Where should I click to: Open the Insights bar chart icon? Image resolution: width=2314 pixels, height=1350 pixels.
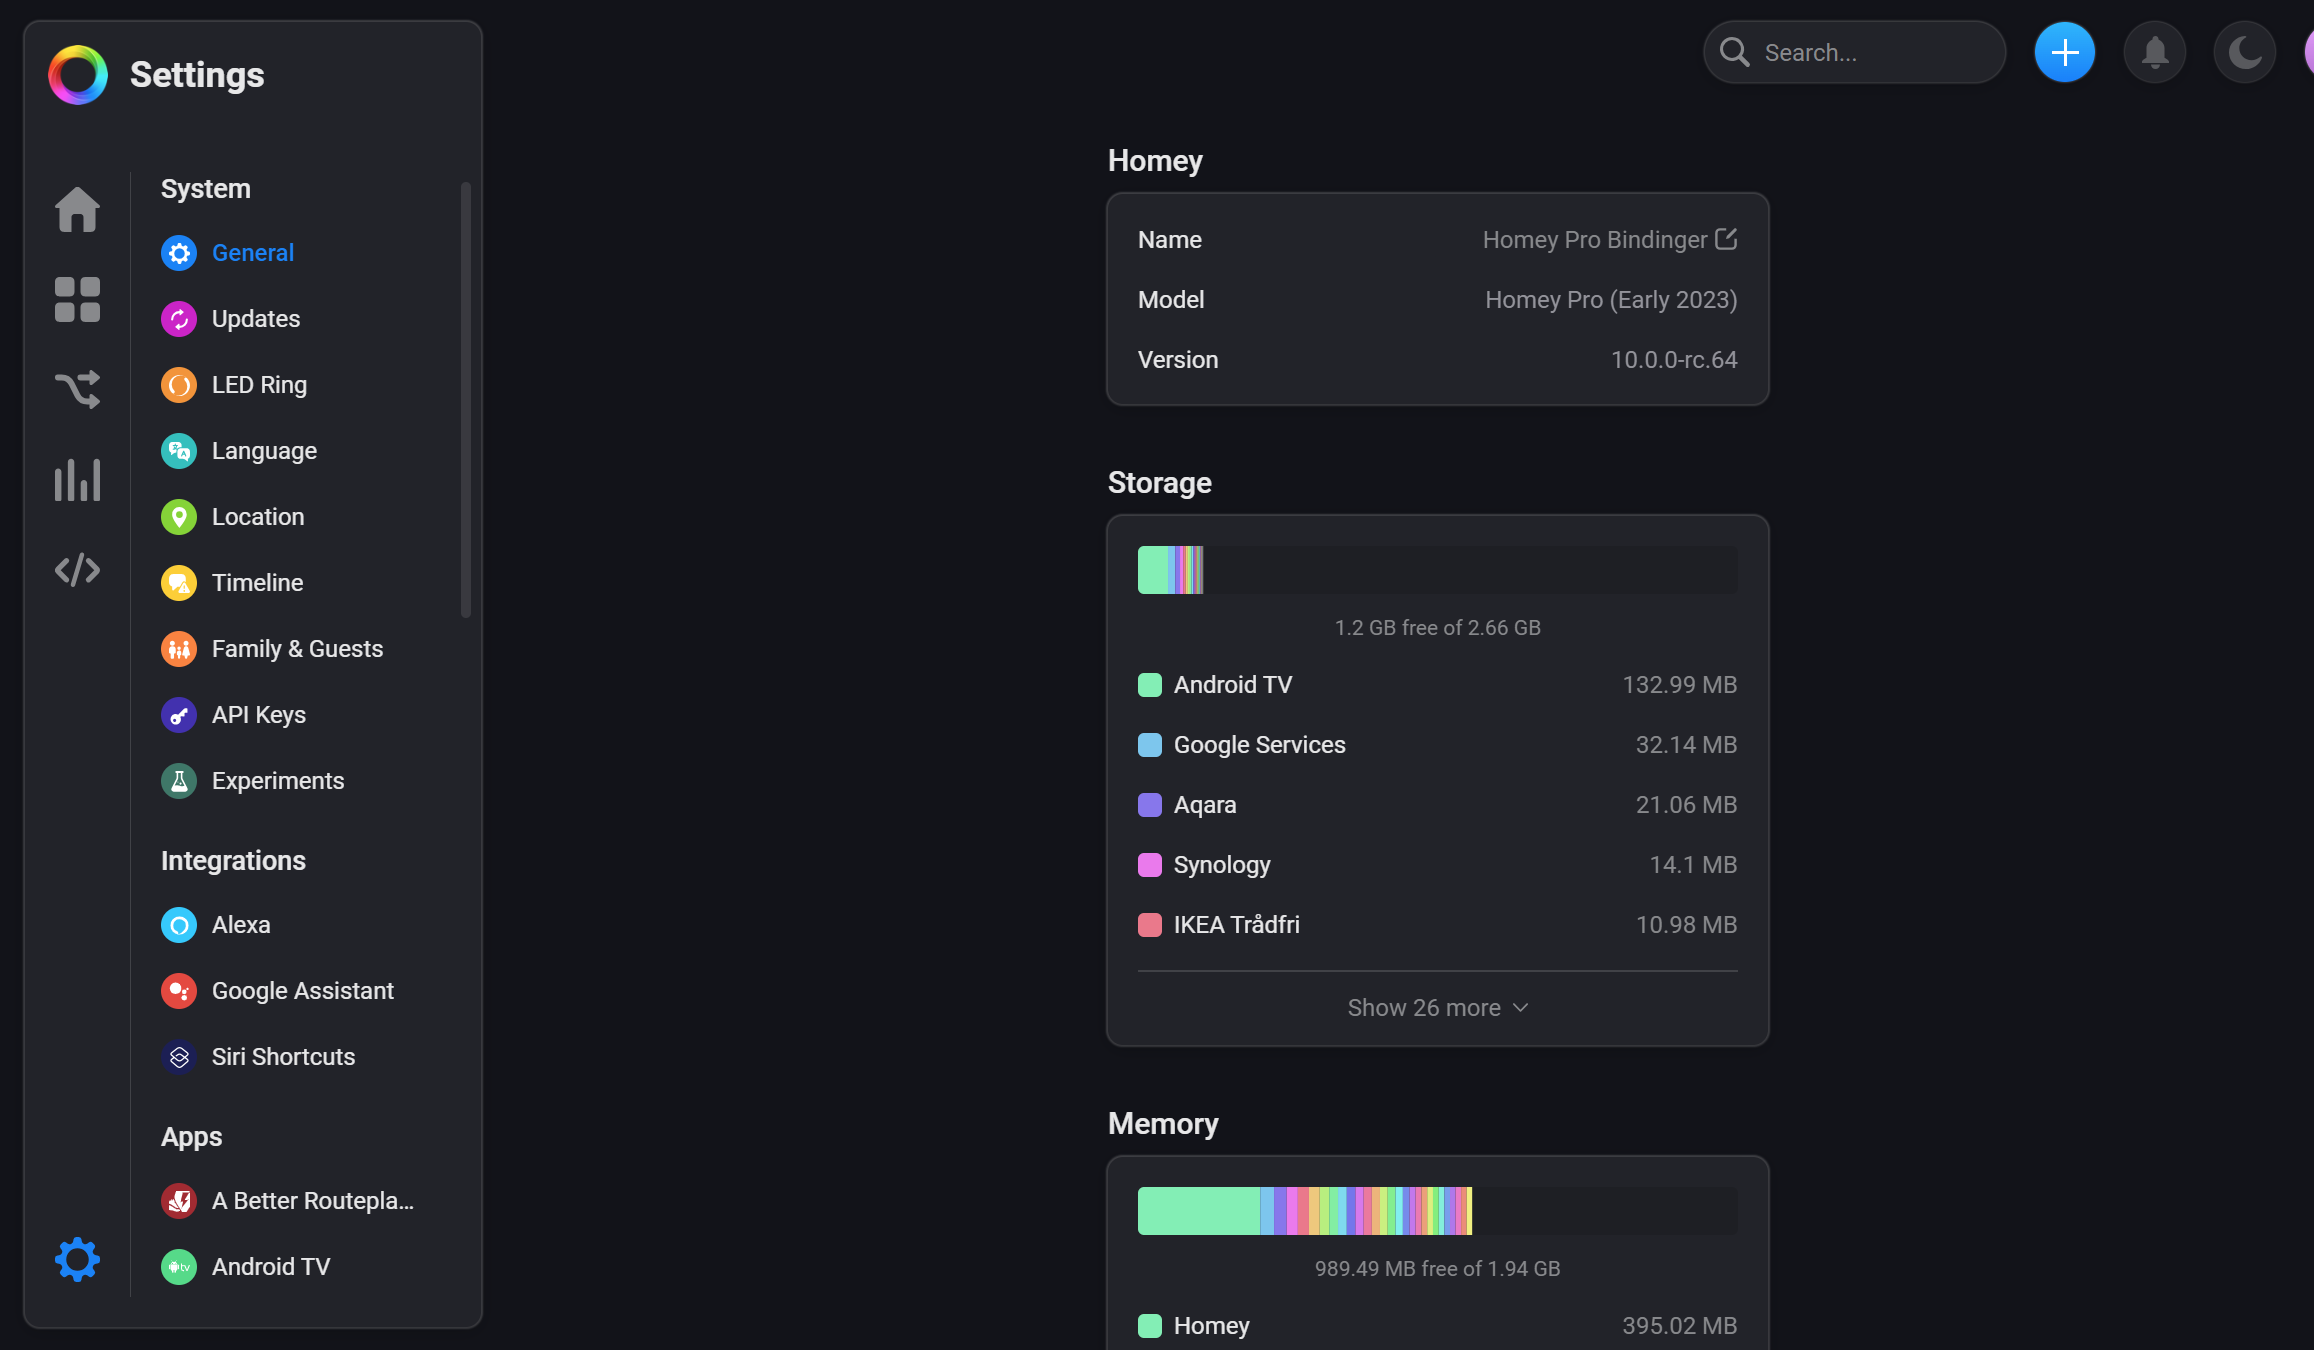(x=77, y=480)
